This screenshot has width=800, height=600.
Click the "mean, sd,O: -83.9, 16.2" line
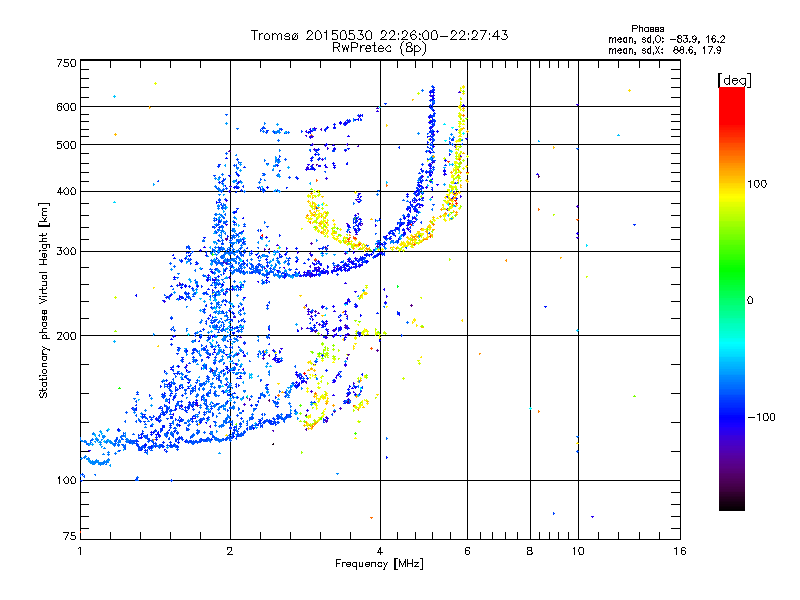coord(666,39)
